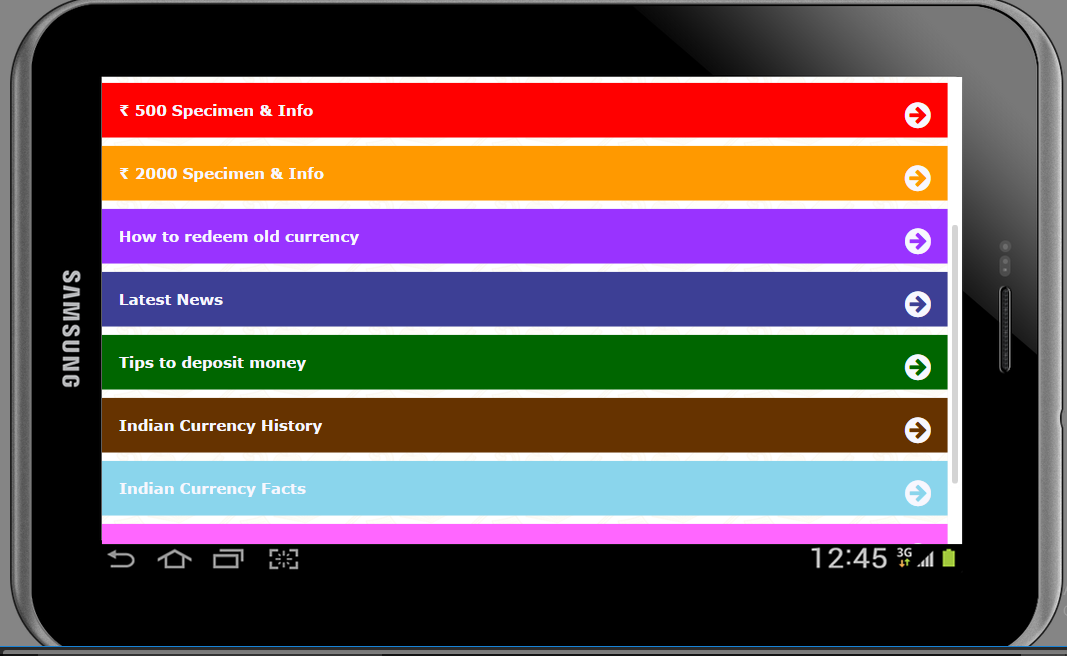
Task: Open Indian Currency Facts
Action: pyautogui.click(x=525, y=489)
